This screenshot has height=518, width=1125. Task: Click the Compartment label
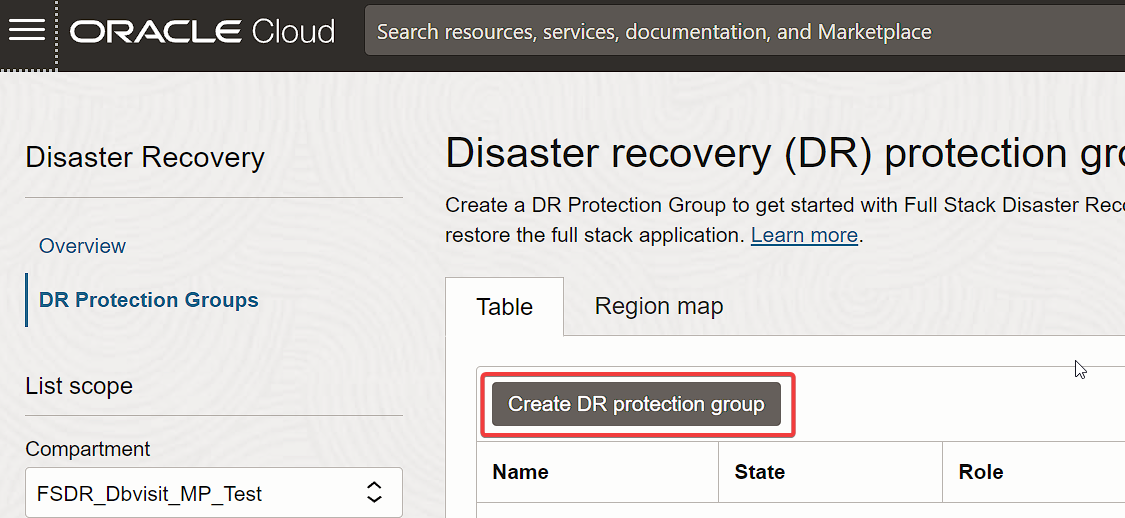88,449
